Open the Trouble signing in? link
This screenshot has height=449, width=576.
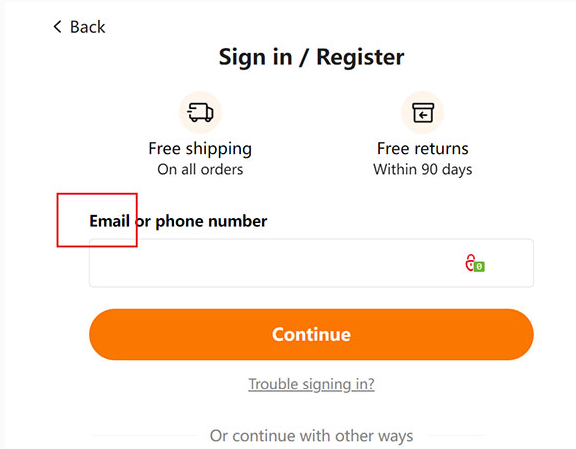coord(311,384)
